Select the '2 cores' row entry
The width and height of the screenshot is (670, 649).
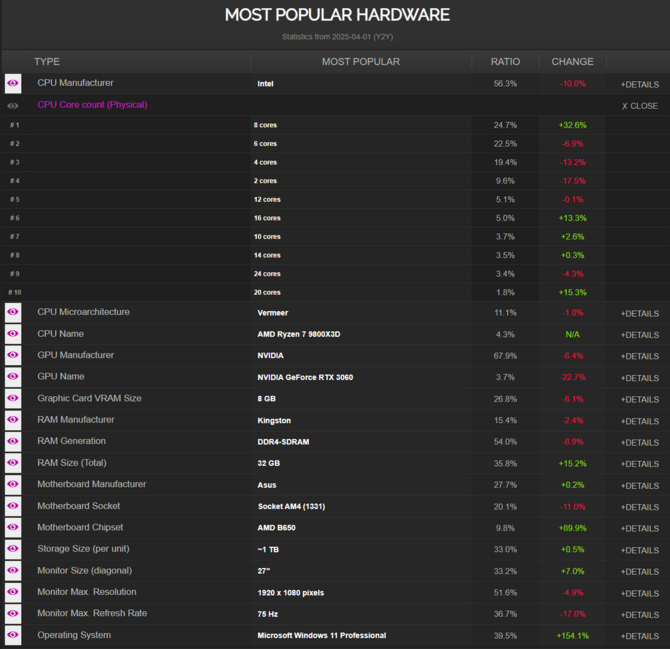coord(265,181)
